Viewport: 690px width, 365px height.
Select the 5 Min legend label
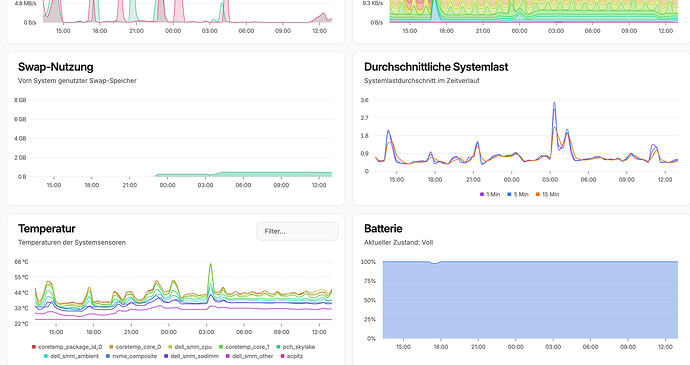pyautogui.click(x=521, y=194)
